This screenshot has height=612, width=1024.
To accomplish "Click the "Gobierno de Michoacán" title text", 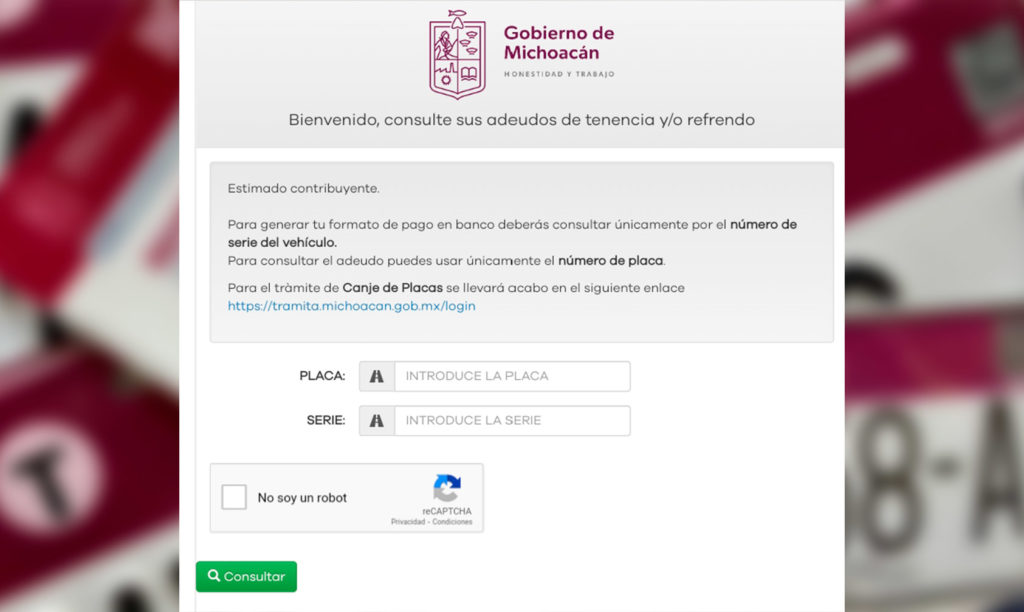I will click(x=559, y=42).
